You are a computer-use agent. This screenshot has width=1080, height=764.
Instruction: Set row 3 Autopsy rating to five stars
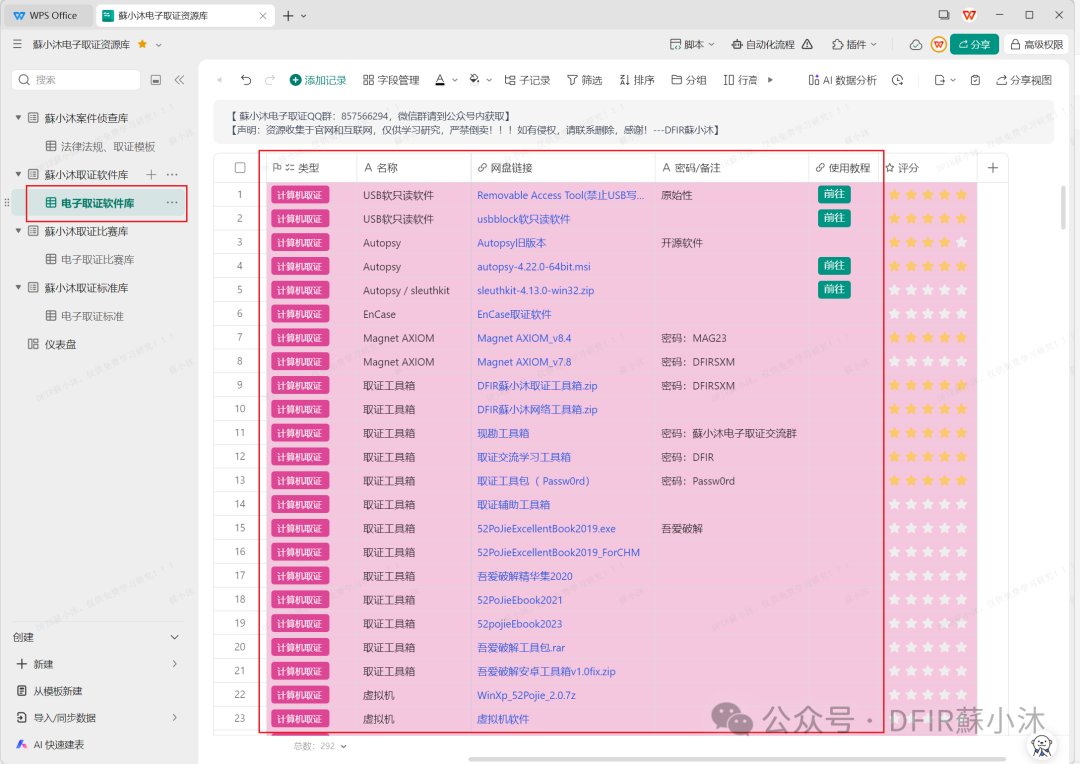point(962,242)
